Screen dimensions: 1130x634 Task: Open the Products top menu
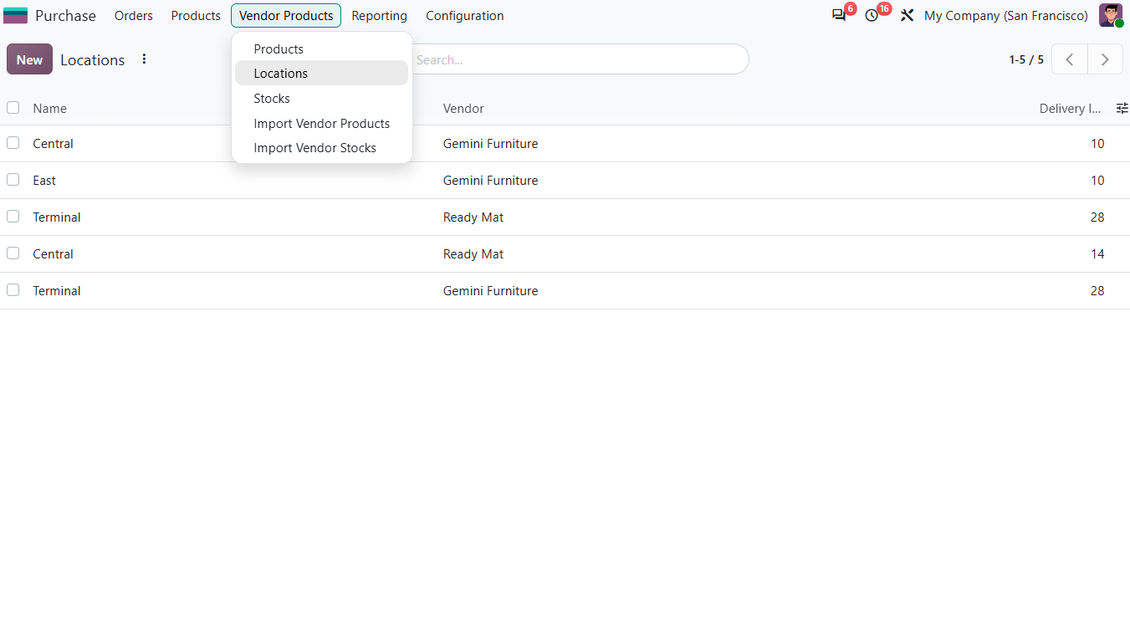[x=195, y=15]
